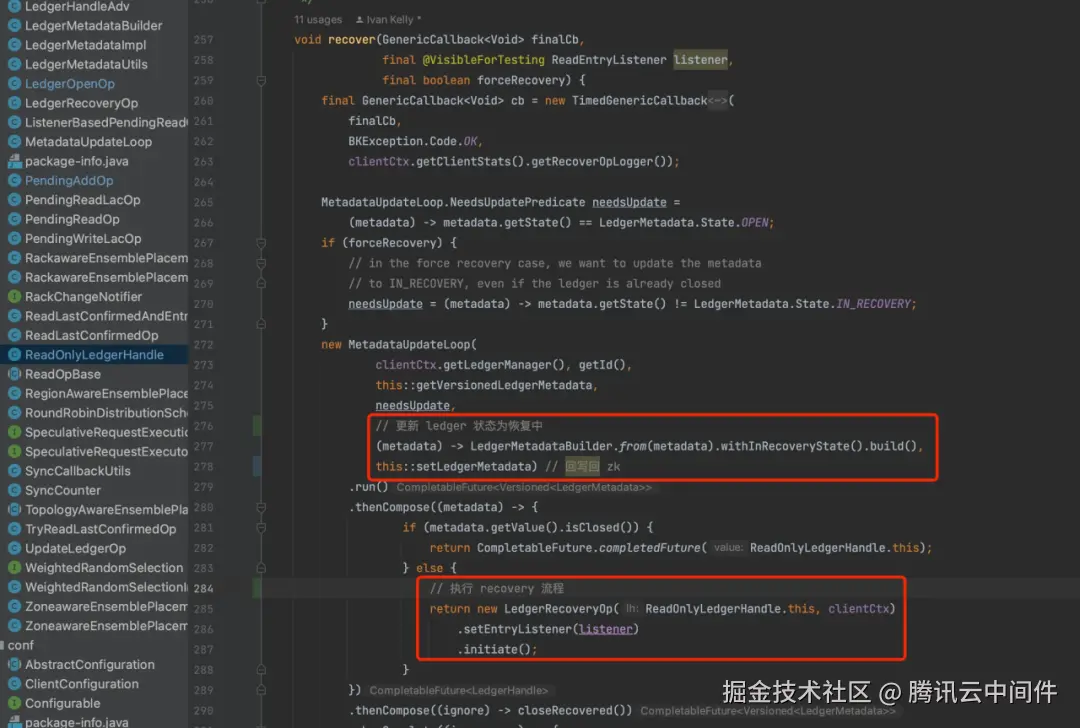Viewport: 1080px width, 728px height.
Task: Click the class icon beside LedgerOpenOp
Action: (x=14, y=83)
